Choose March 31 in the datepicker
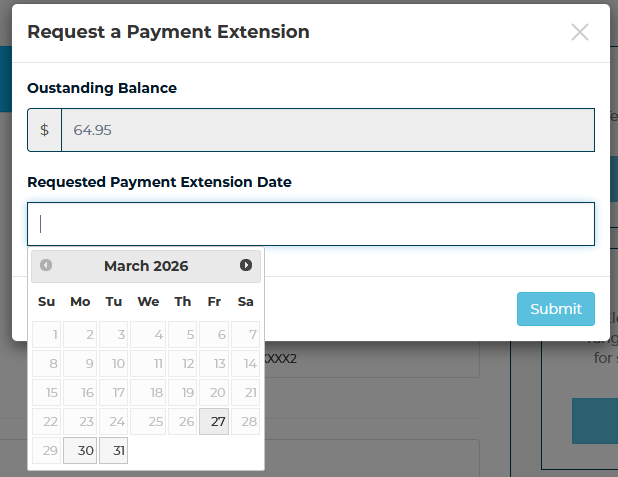 click(x=114, y=451)
